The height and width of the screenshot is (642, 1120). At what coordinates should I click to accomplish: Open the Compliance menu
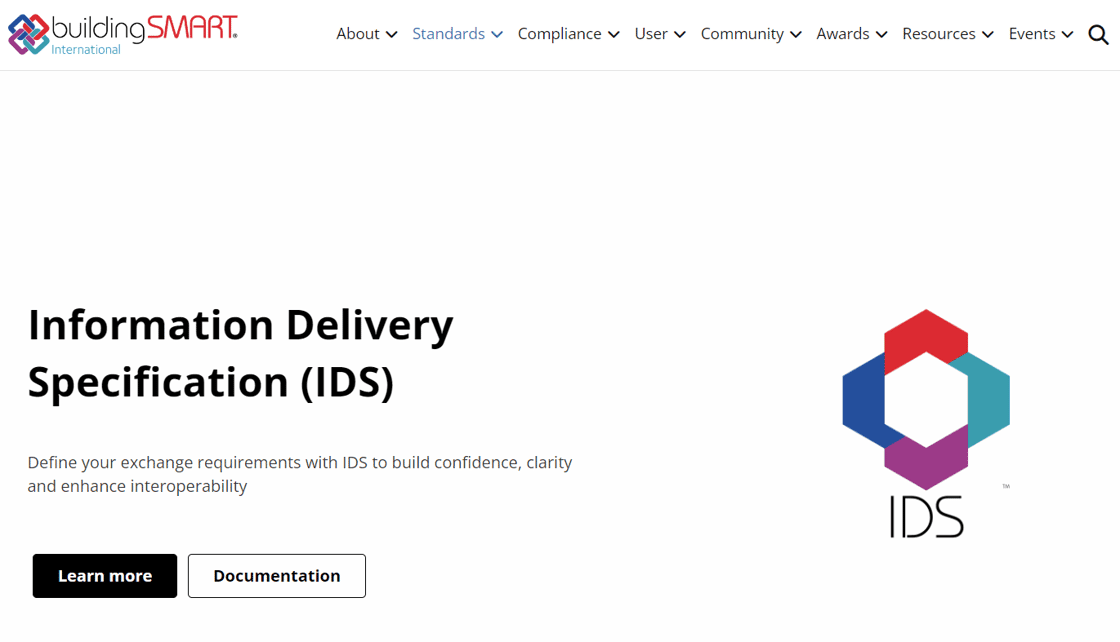point(559,34)
